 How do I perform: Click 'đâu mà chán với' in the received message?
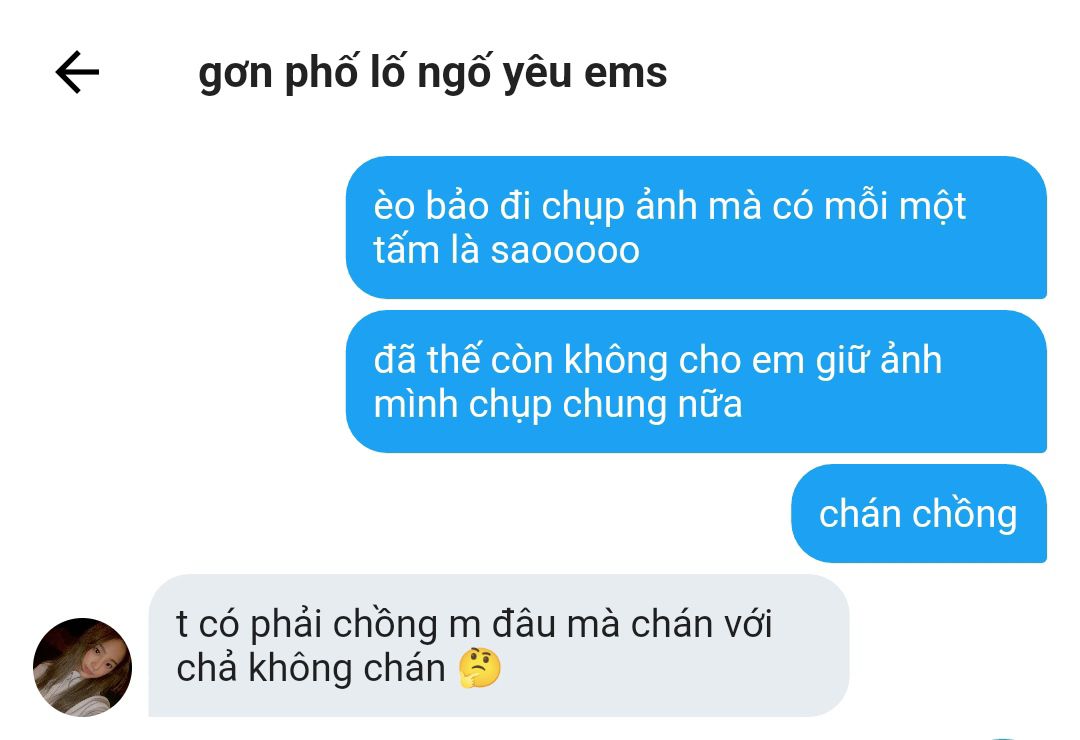[632, 624]
